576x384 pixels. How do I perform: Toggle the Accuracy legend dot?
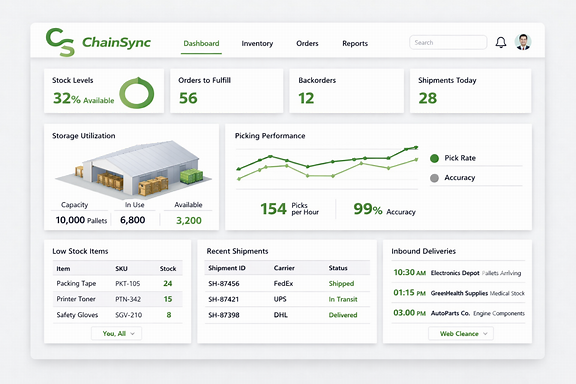(434, 178)
